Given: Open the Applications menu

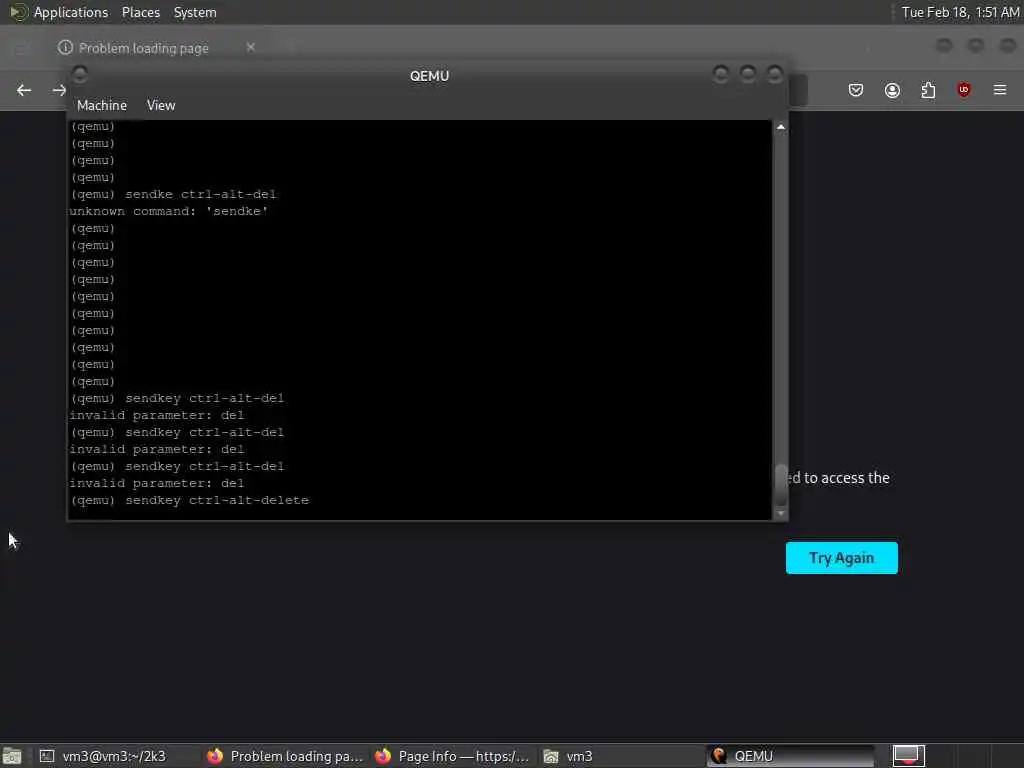Looking at the screenshot, I should [x=71, y=12].
